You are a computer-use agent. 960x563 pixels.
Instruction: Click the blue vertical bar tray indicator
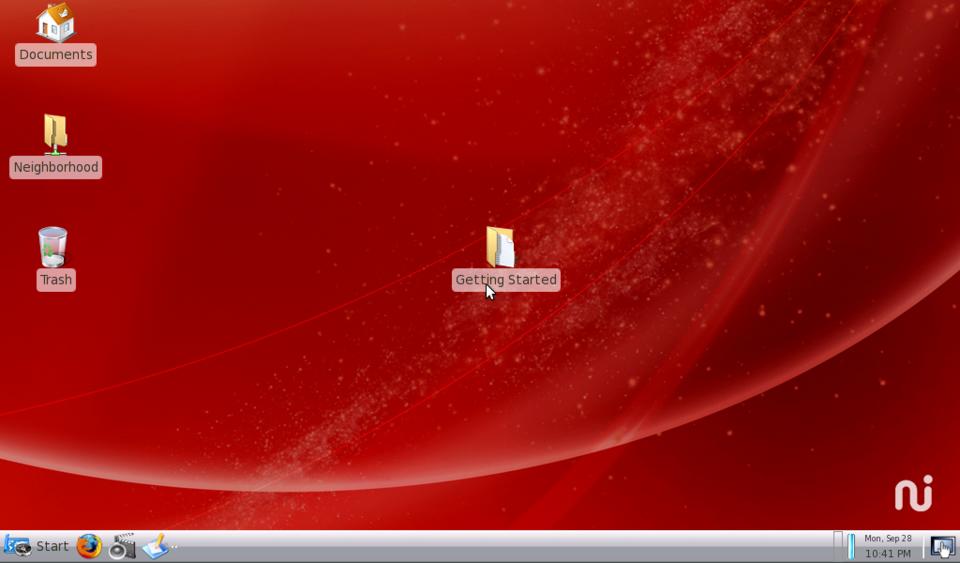(851, 546)
